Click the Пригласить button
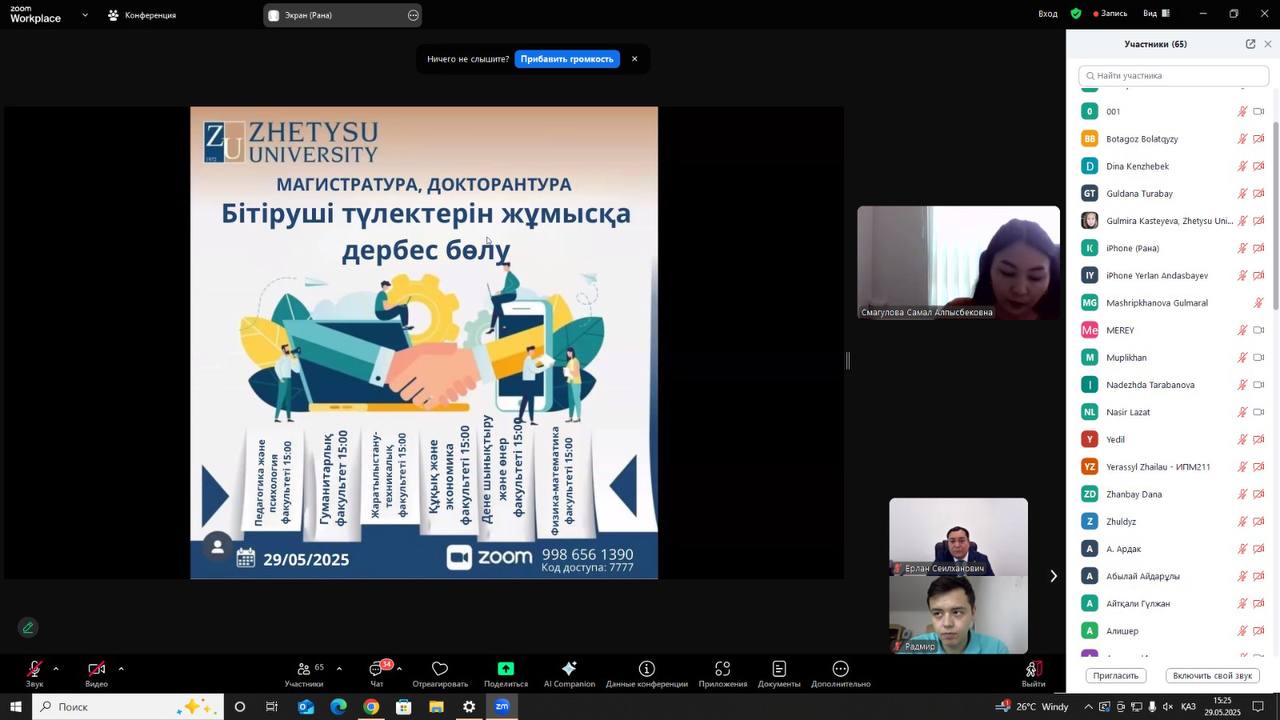Viewport: 1280px width, 720px height. (1115, 676)
